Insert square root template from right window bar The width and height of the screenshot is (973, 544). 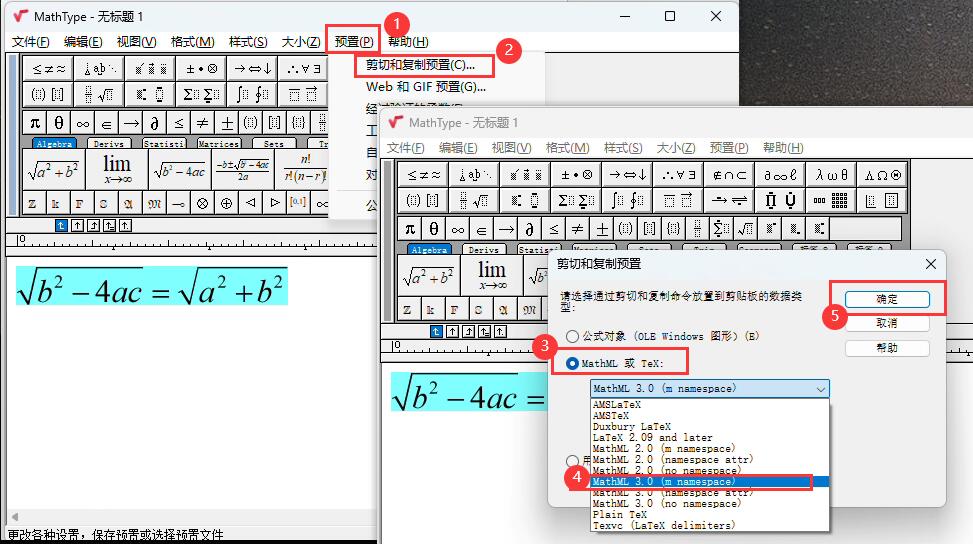point(746,229)
